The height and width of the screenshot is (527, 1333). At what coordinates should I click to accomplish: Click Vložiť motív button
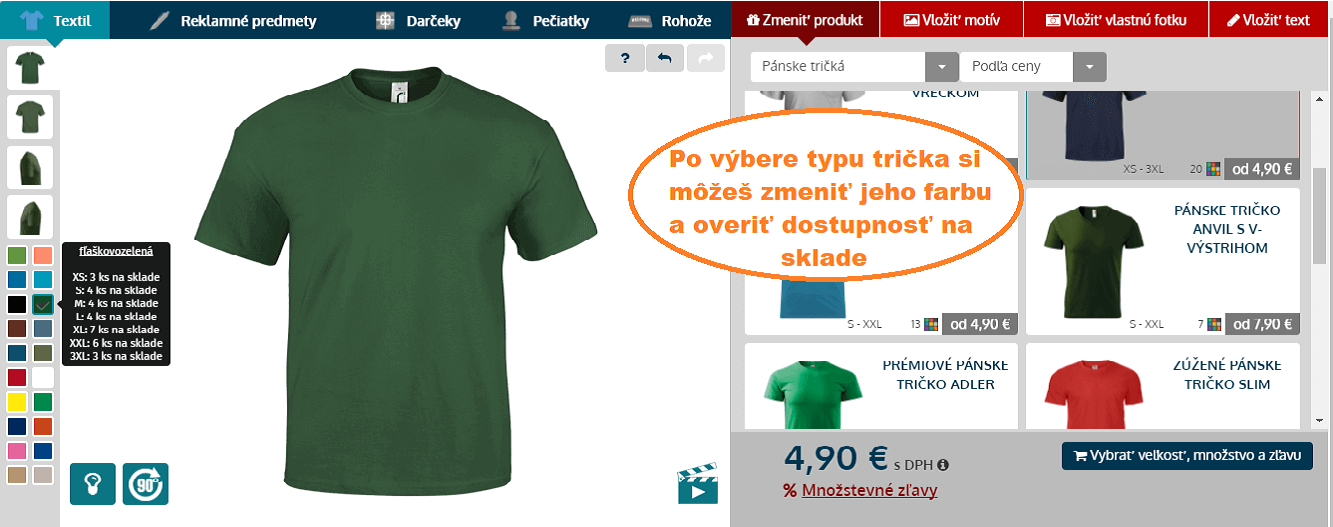[953, 20]
